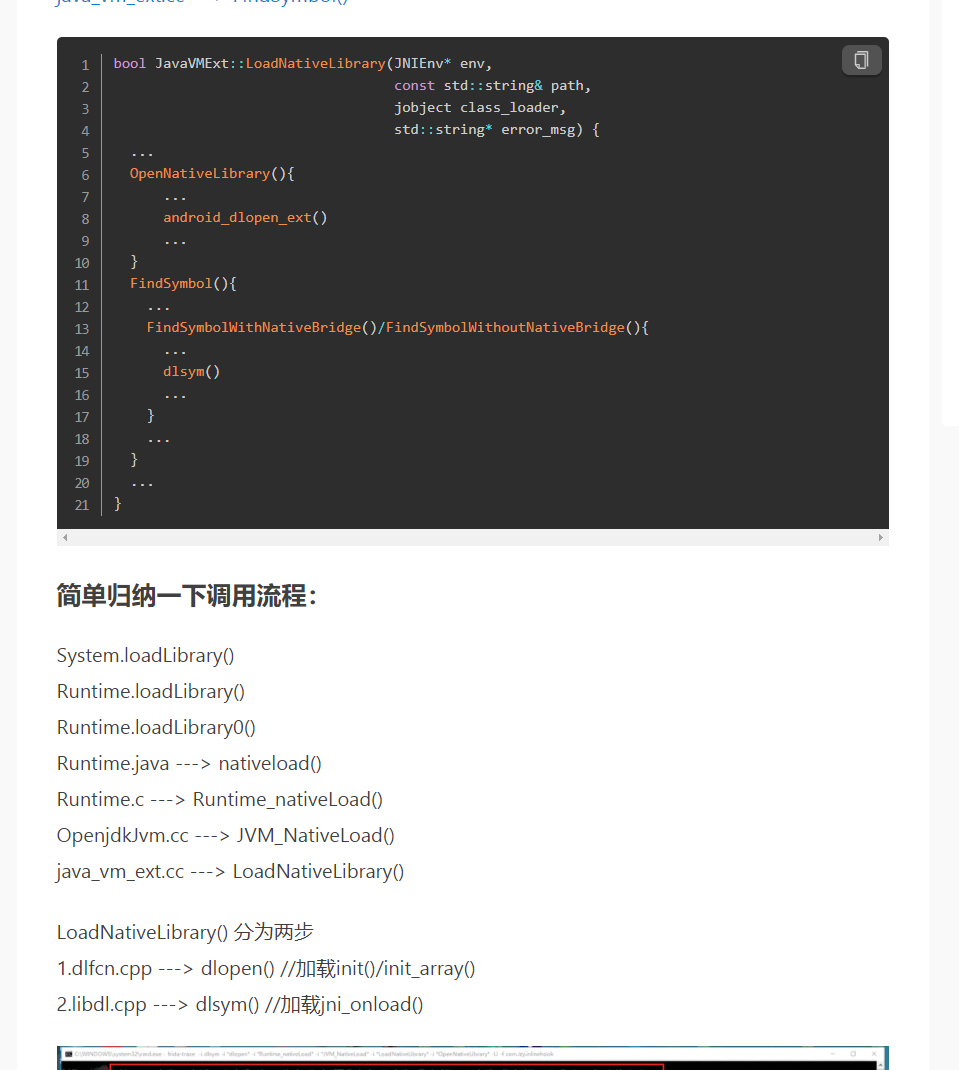Click line number 1 in code gutter
Screen dimensions: 959x1070
tap(85, 64)
